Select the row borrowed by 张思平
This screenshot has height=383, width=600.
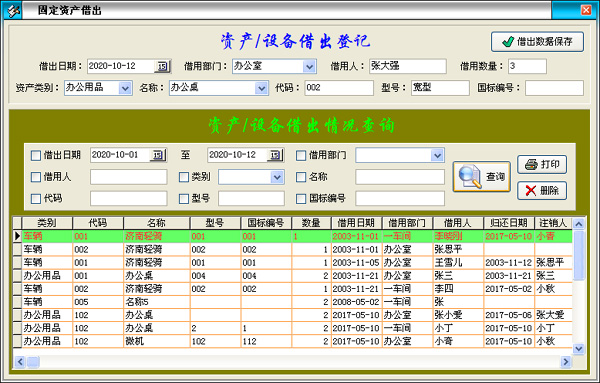(x=297, y=249)
